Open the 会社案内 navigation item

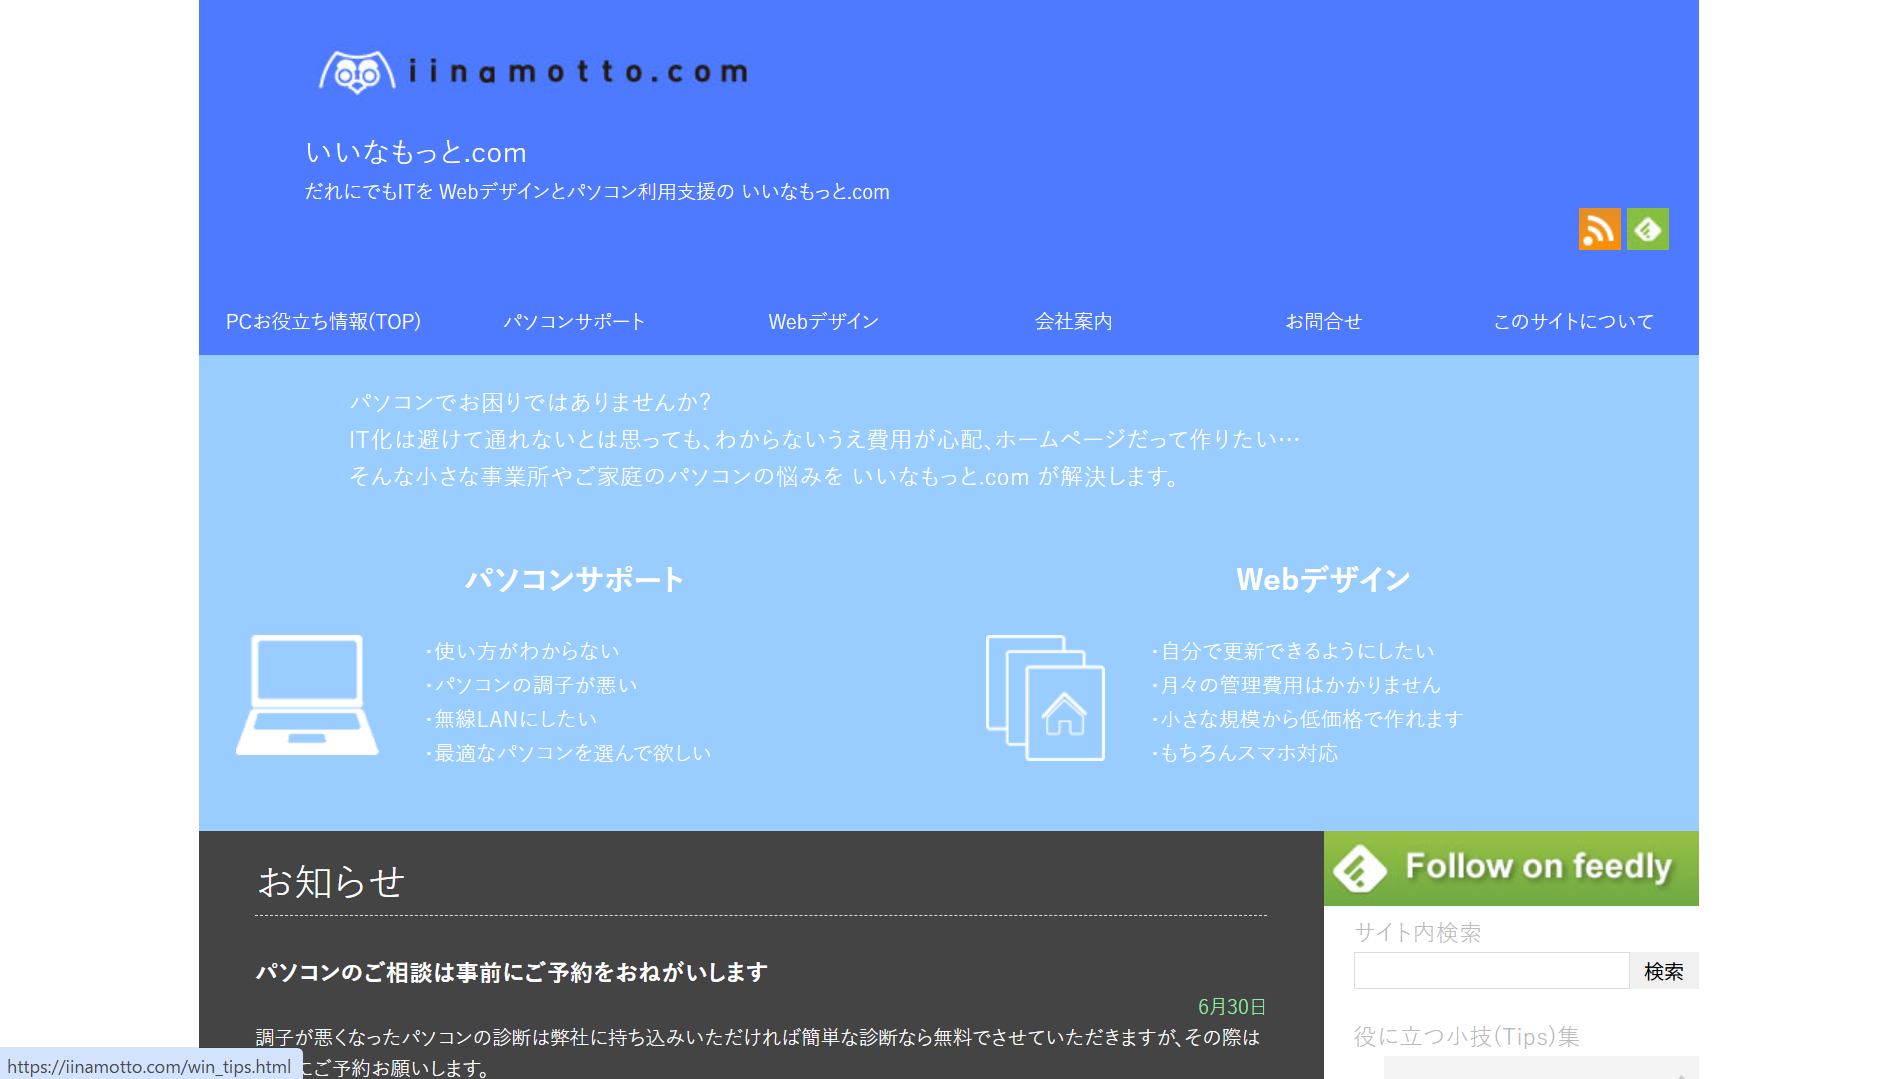tap(1073, 321)
